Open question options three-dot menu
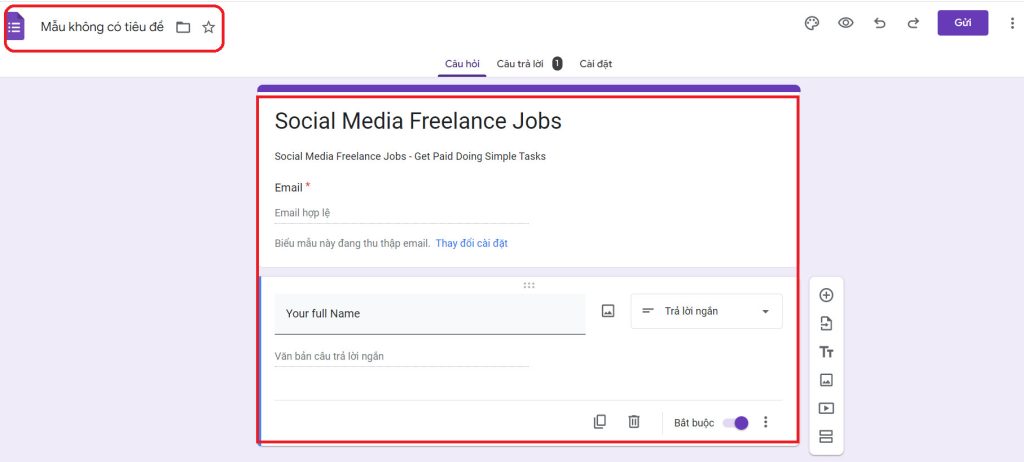Viewport: 1024px width, 462px height. pos(766,422)
